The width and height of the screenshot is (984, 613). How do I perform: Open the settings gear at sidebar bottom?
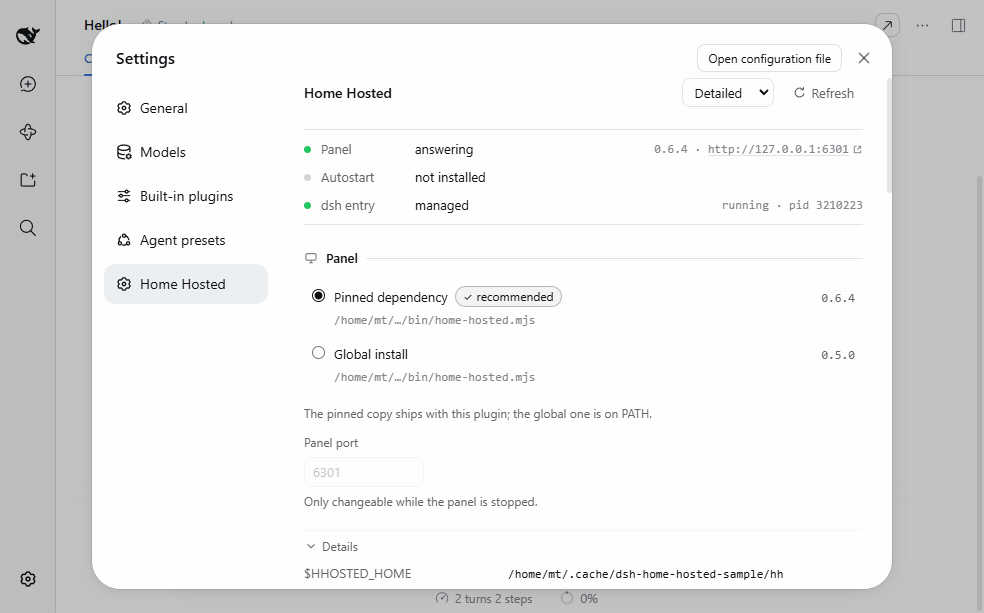click(x=28, y=579)
